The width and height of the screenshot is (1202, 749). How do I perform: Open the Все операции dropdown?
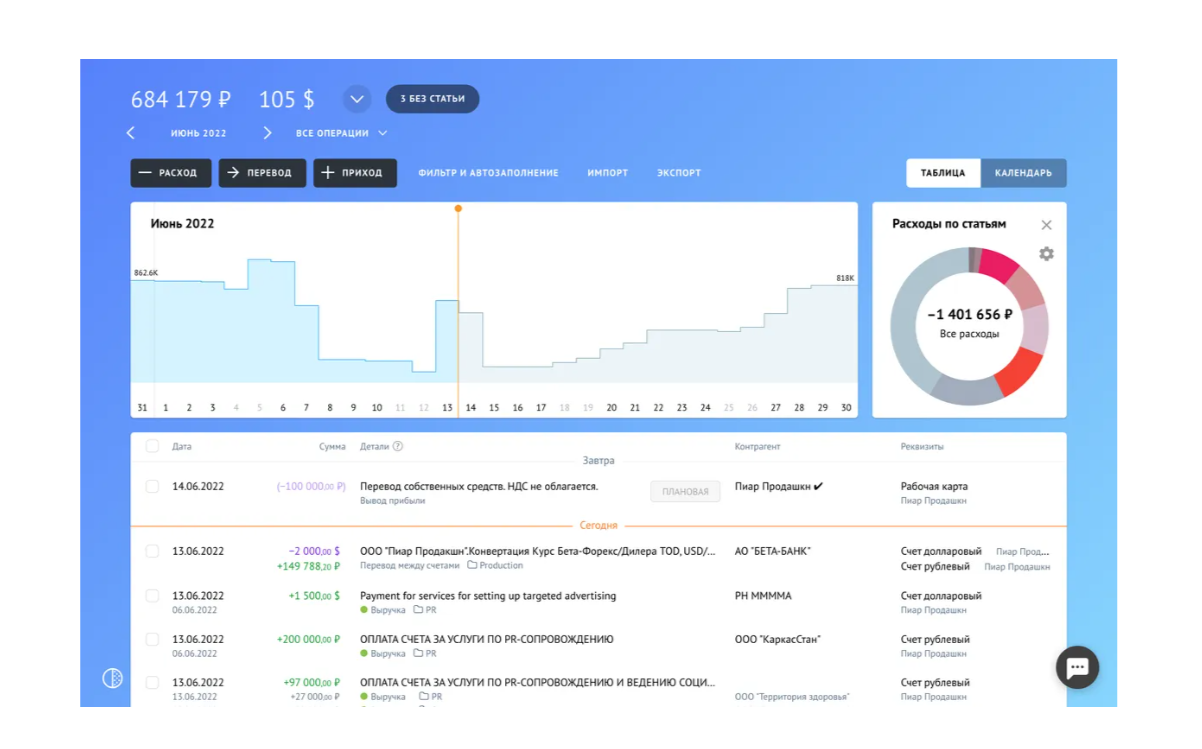tap(341, 133)
